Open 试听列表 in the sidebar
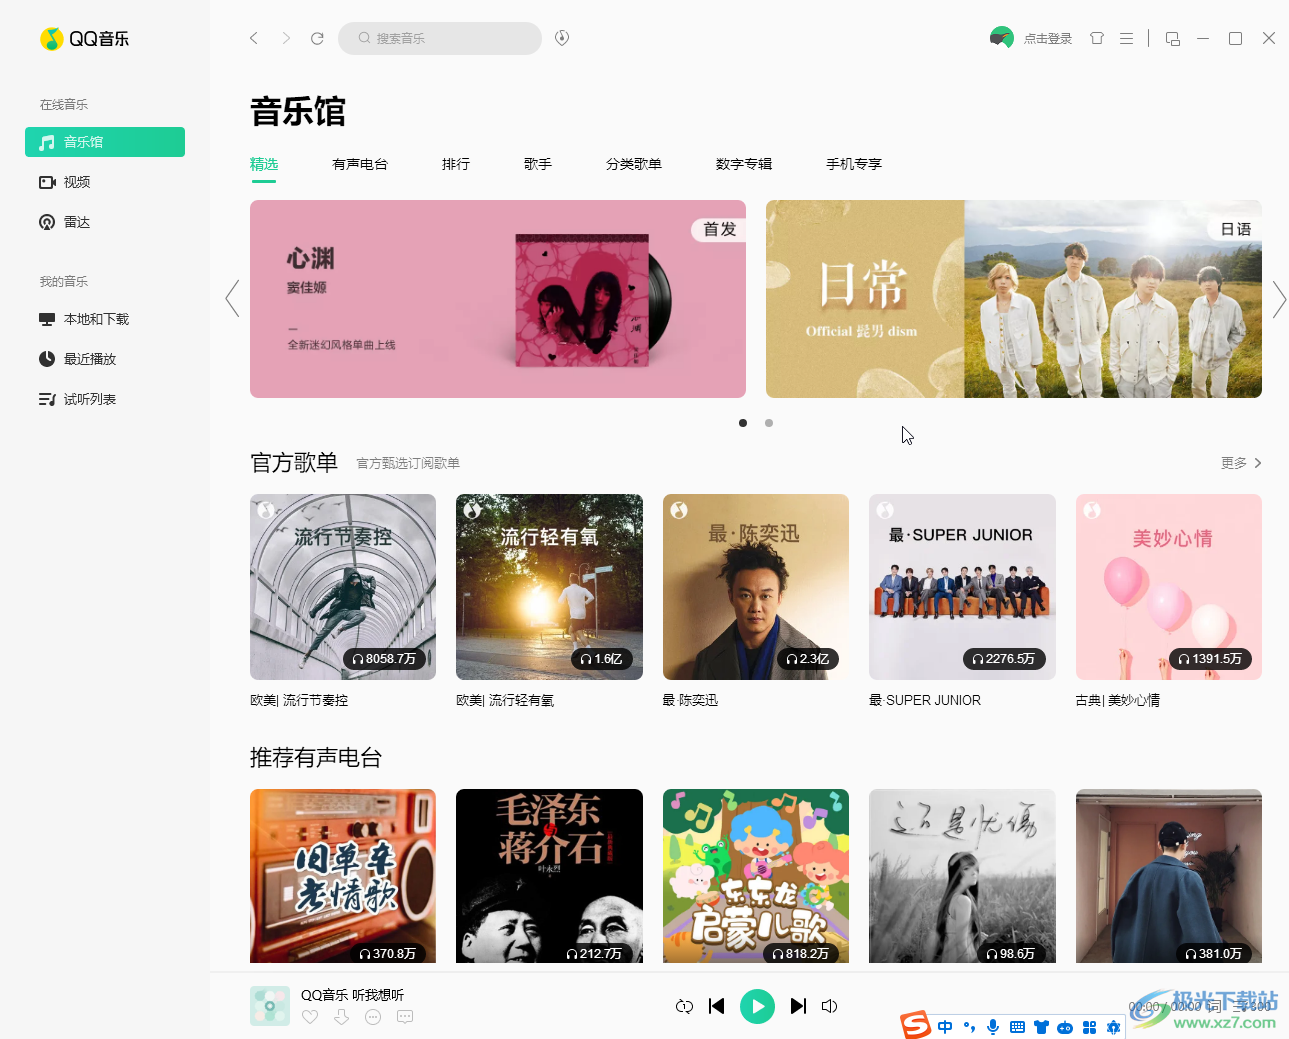The width and height of the screenshot is (1289, 1039). point(105,399)
